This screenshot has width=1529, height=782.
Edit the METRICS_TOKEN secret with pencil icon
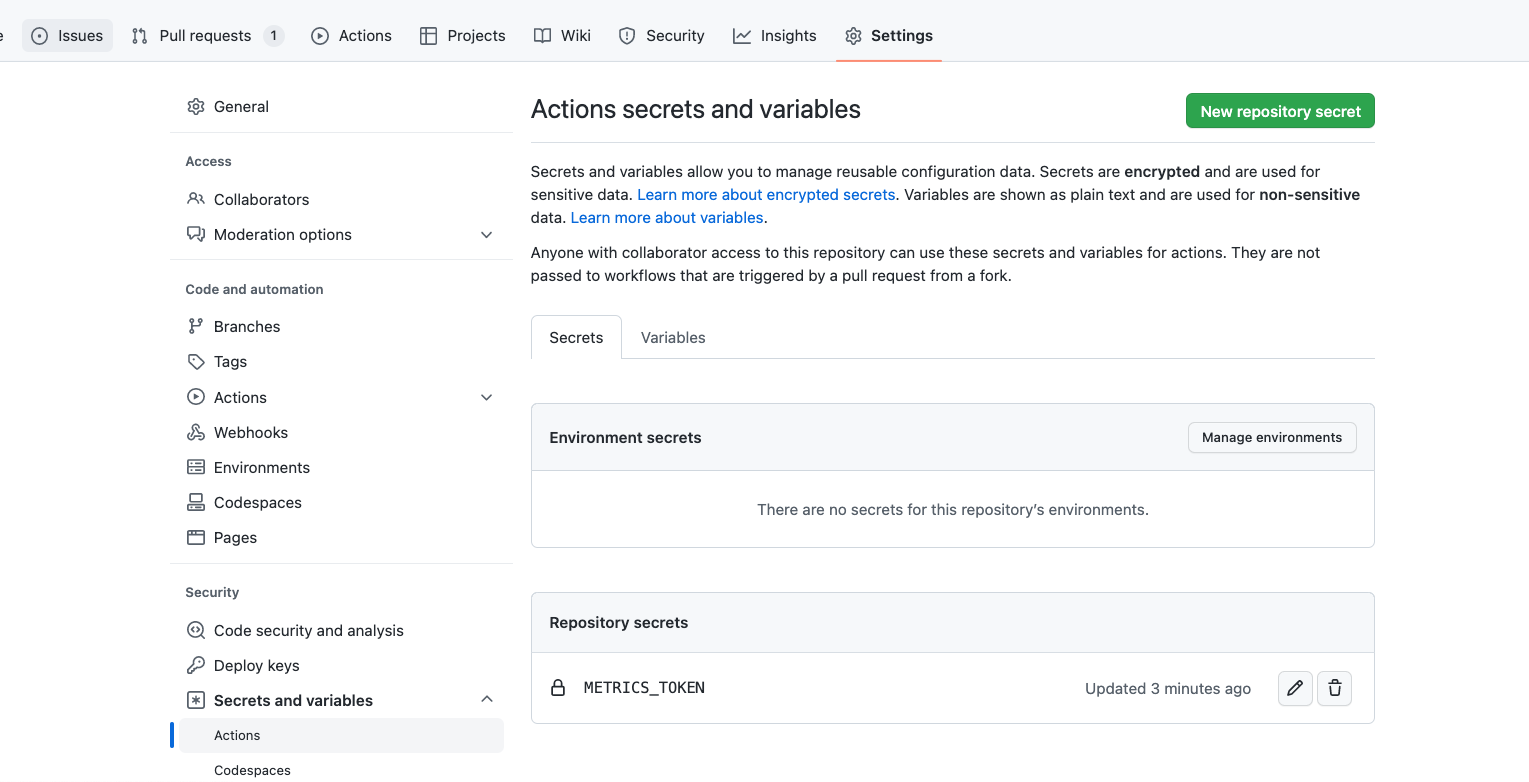[1295, 688]
